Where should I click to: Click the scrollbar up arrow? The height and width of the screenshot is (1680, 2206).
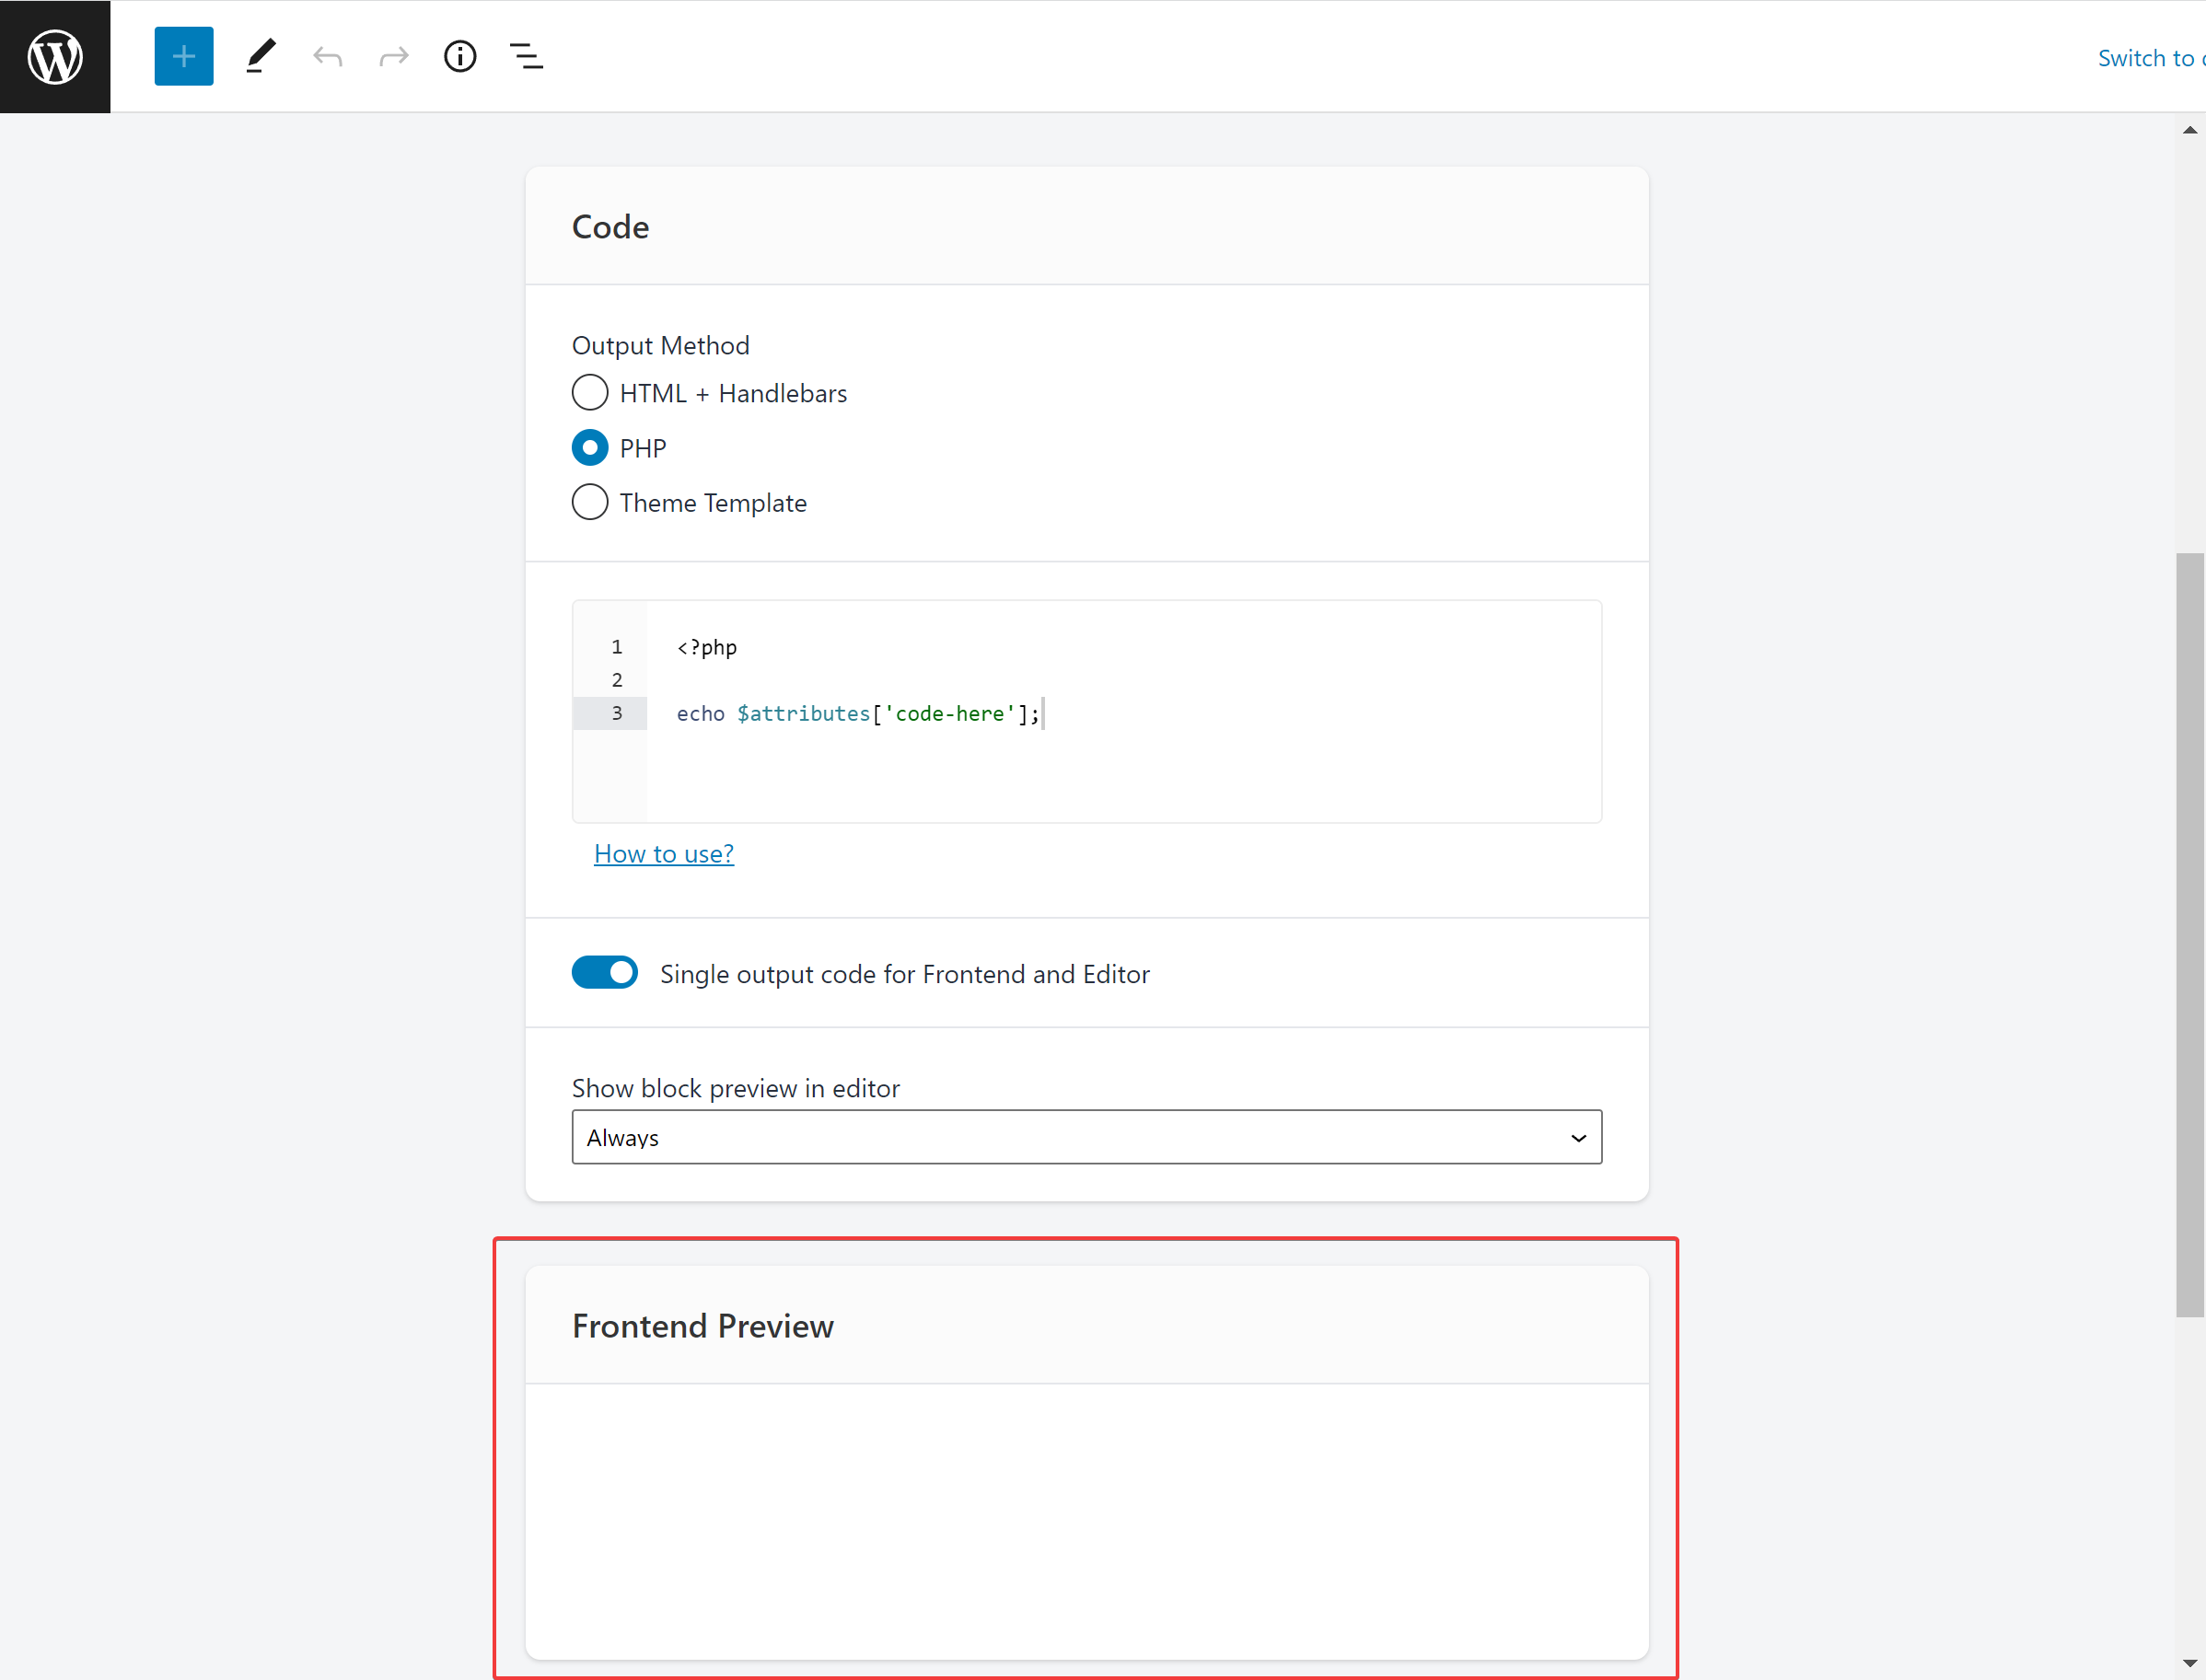(x=2190, y=130)
